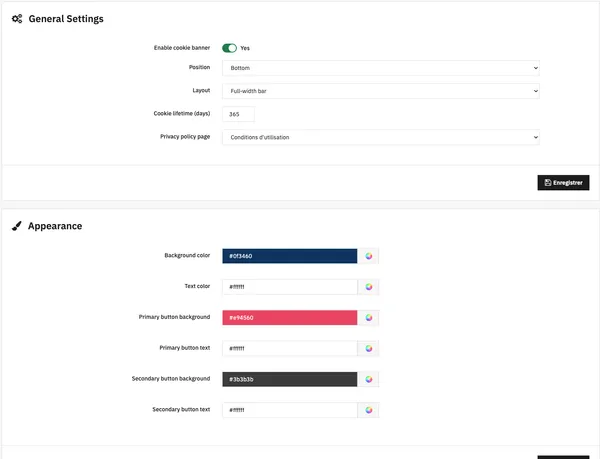Open color wheel for Primary button background
The width and height of the screenshot is (600, 459).
[368, 317]
